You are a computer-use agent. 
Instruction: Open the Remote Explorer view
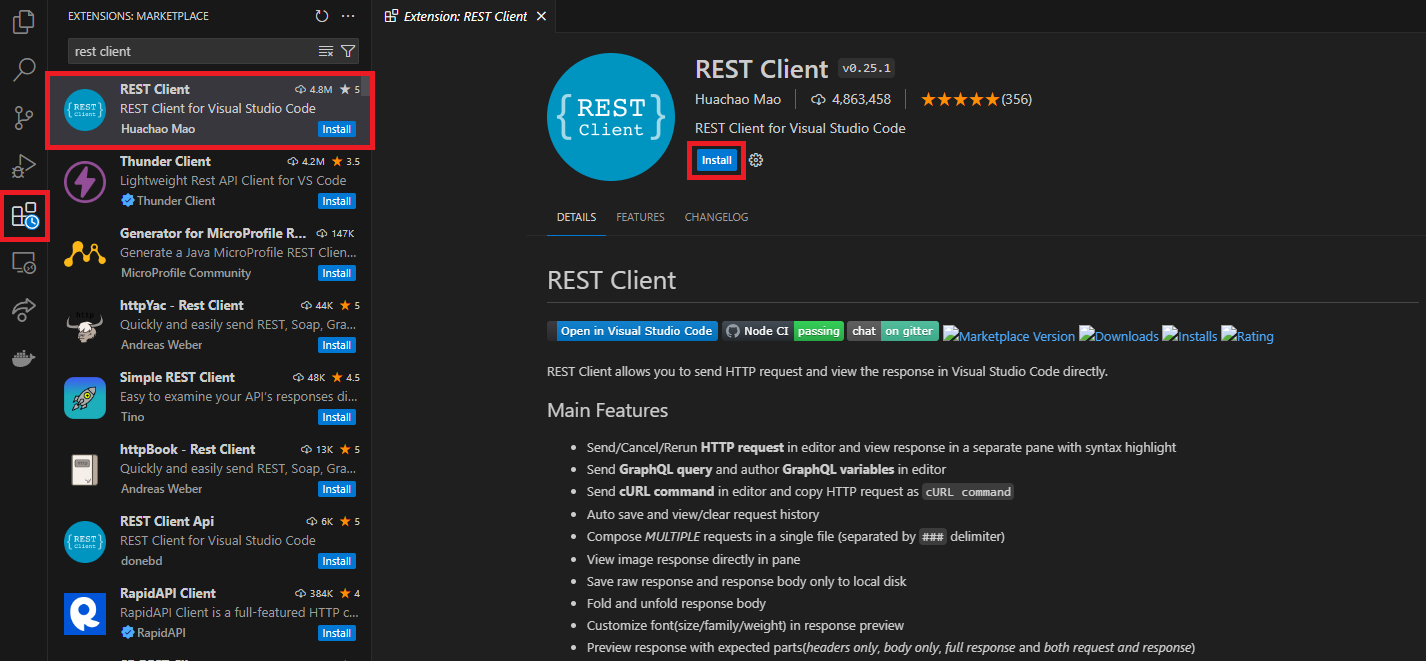click(24, 262)
